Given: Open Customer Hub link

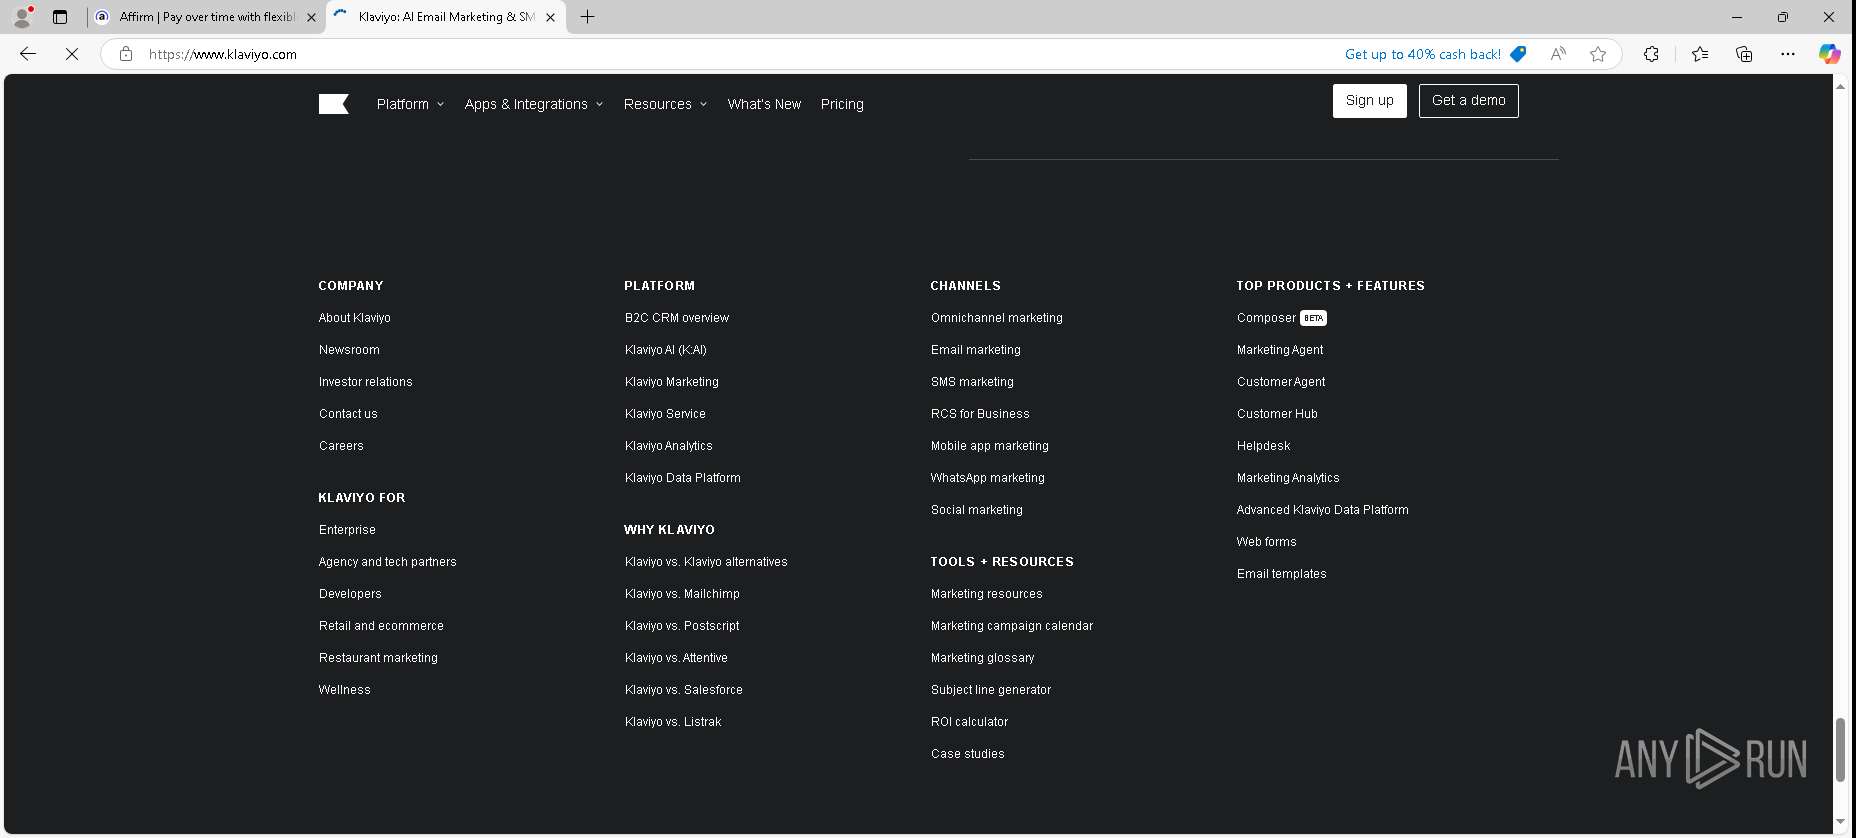Looking at the screenshot, I should pos(1277,414).
